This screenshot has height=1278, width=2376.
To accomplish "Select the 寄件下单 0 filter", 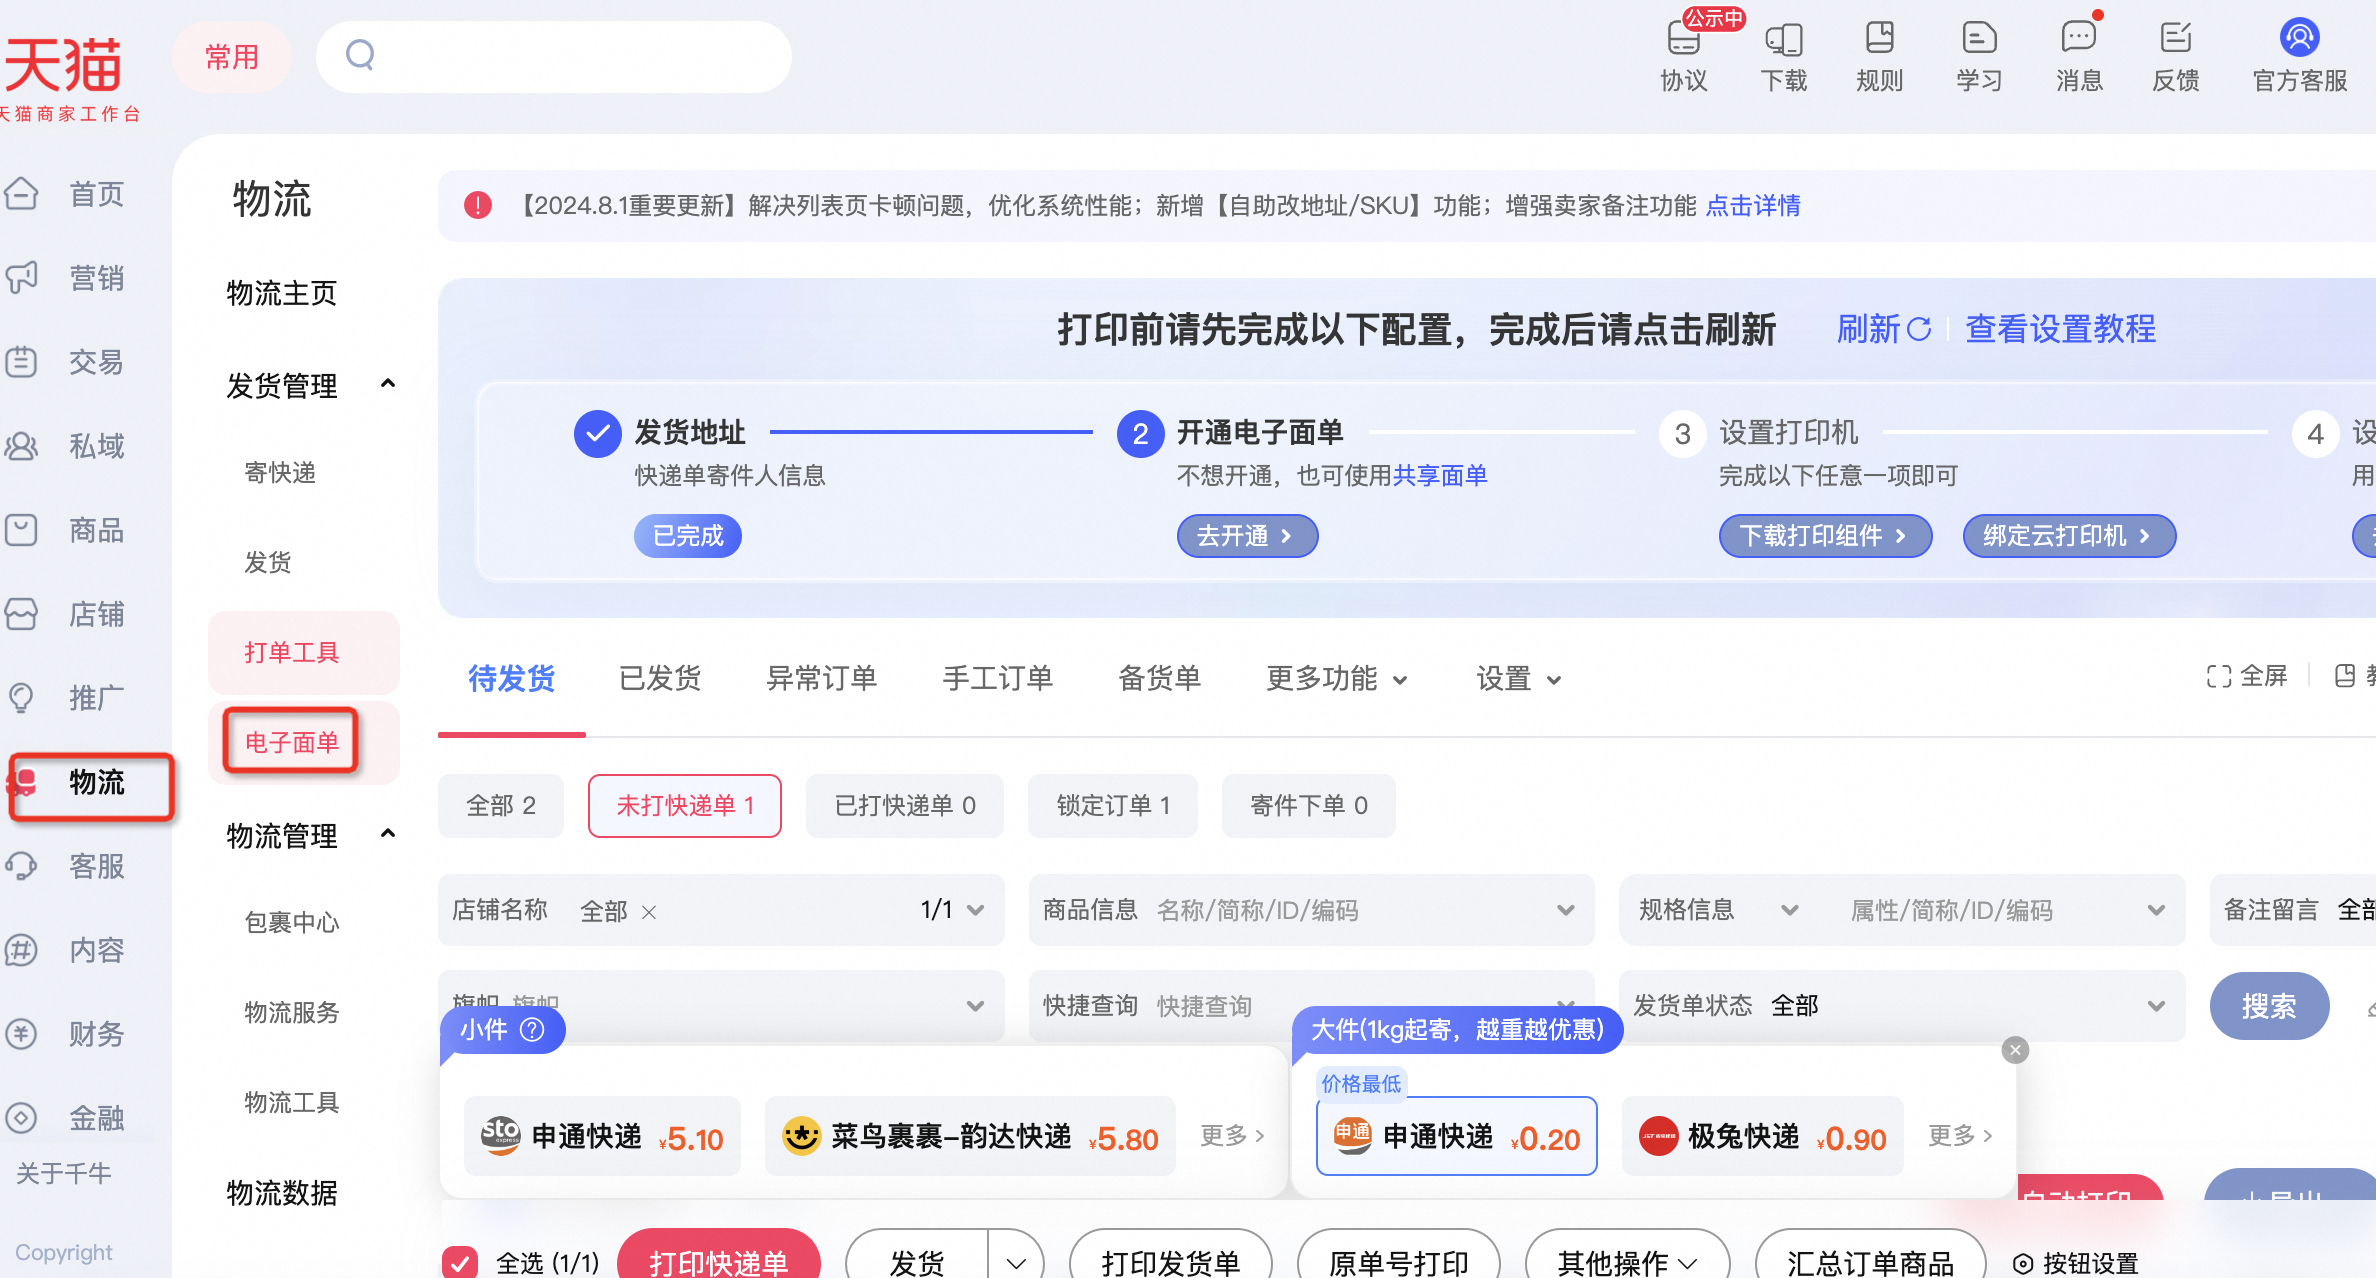I will point(1308,806).
